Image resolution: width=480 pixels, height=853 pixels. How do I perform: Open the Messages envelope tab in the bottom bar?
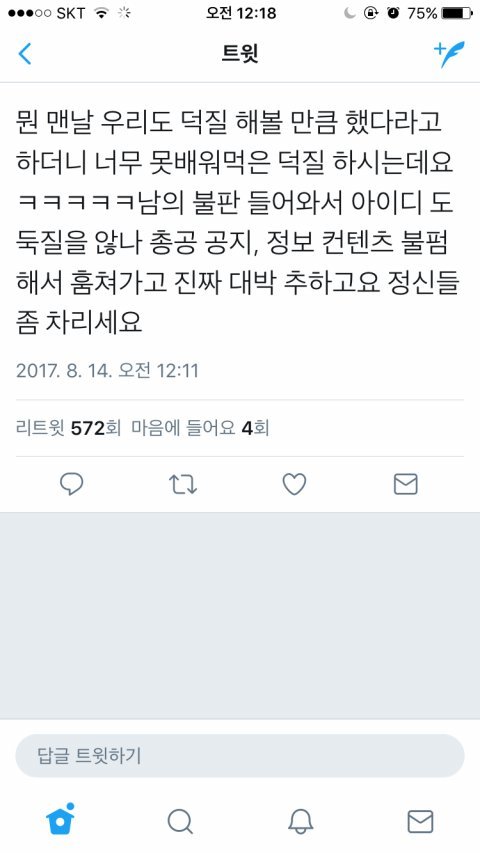click(420, 821)
